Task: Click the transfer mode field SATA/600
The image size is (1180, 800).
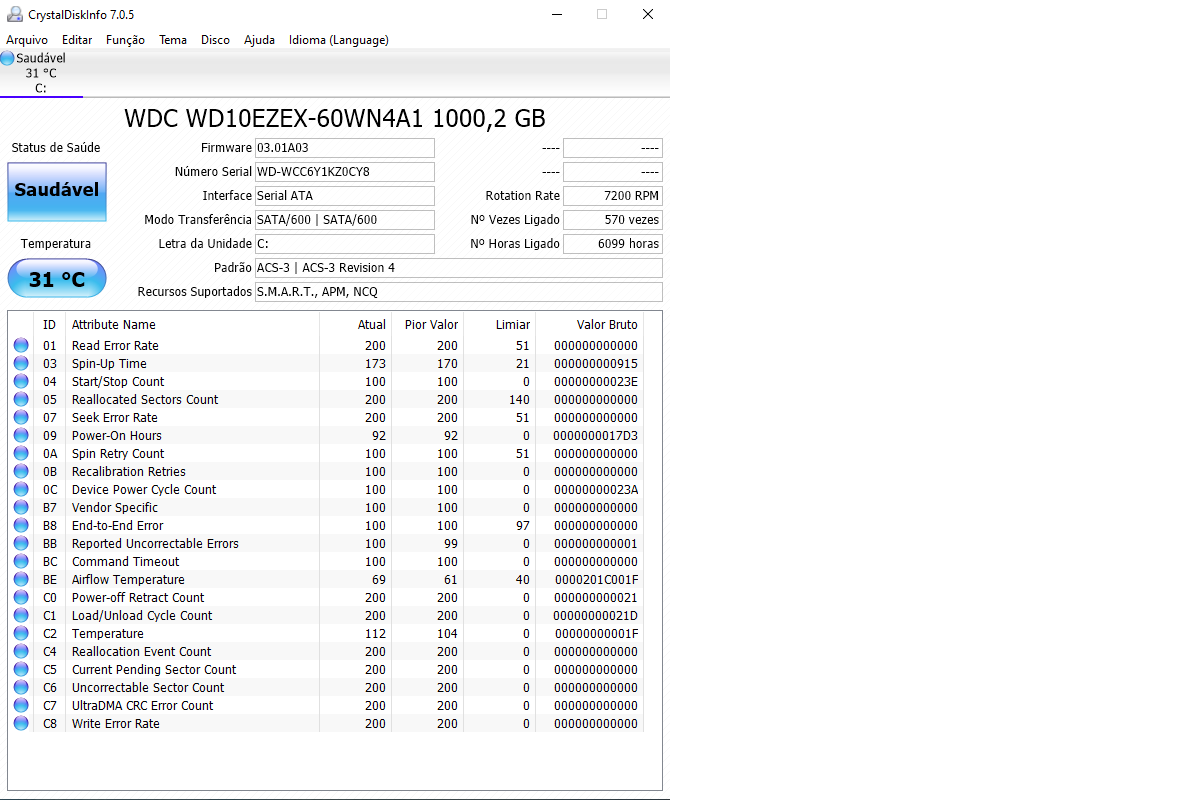Action: click(345, 220)
